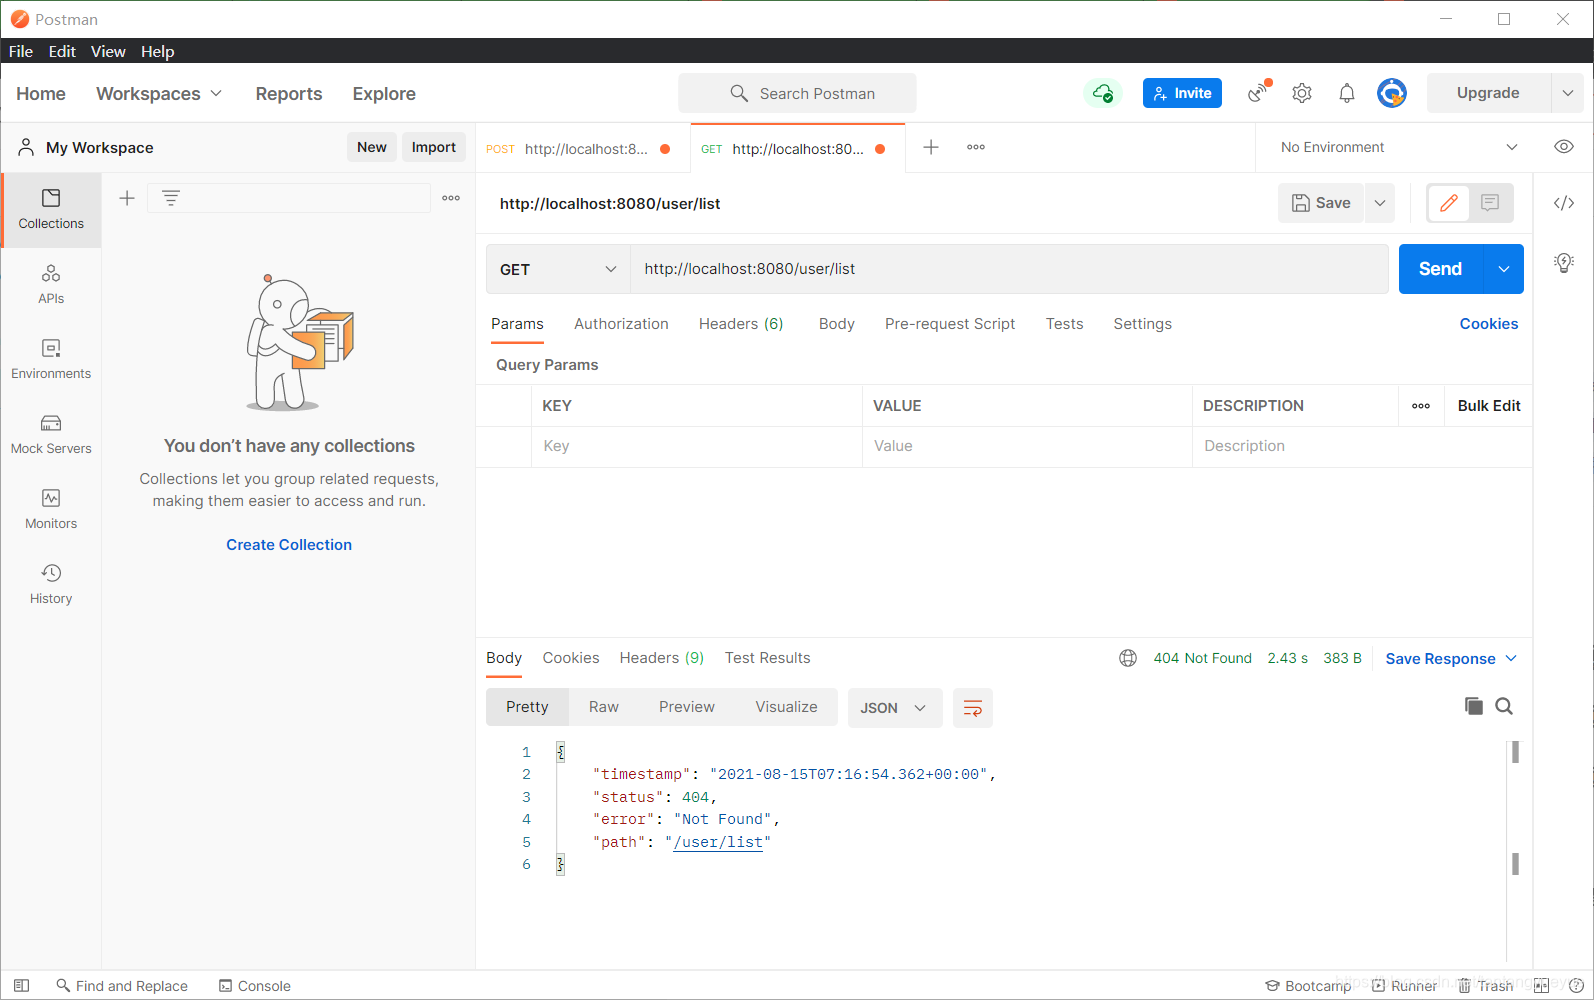Image resolution: width=1594 pixels, height=1000 pixels.
Task: Open the notifications bell icon
Action: coord(1347,93)
